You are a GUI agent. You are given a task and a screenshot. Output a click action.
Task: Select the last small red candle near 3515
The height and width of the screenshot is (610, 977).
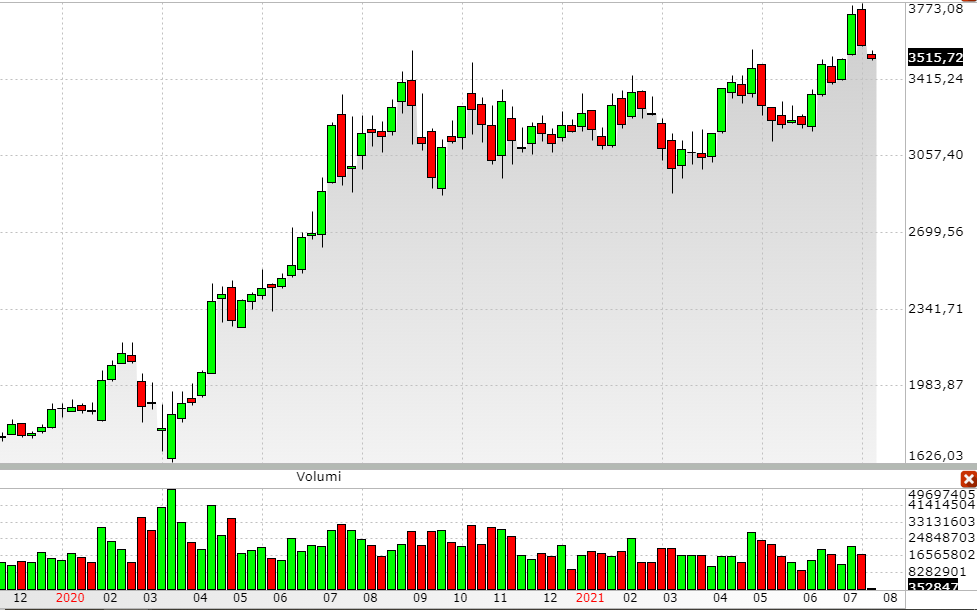pyautogui.click(x=872, y=56)
